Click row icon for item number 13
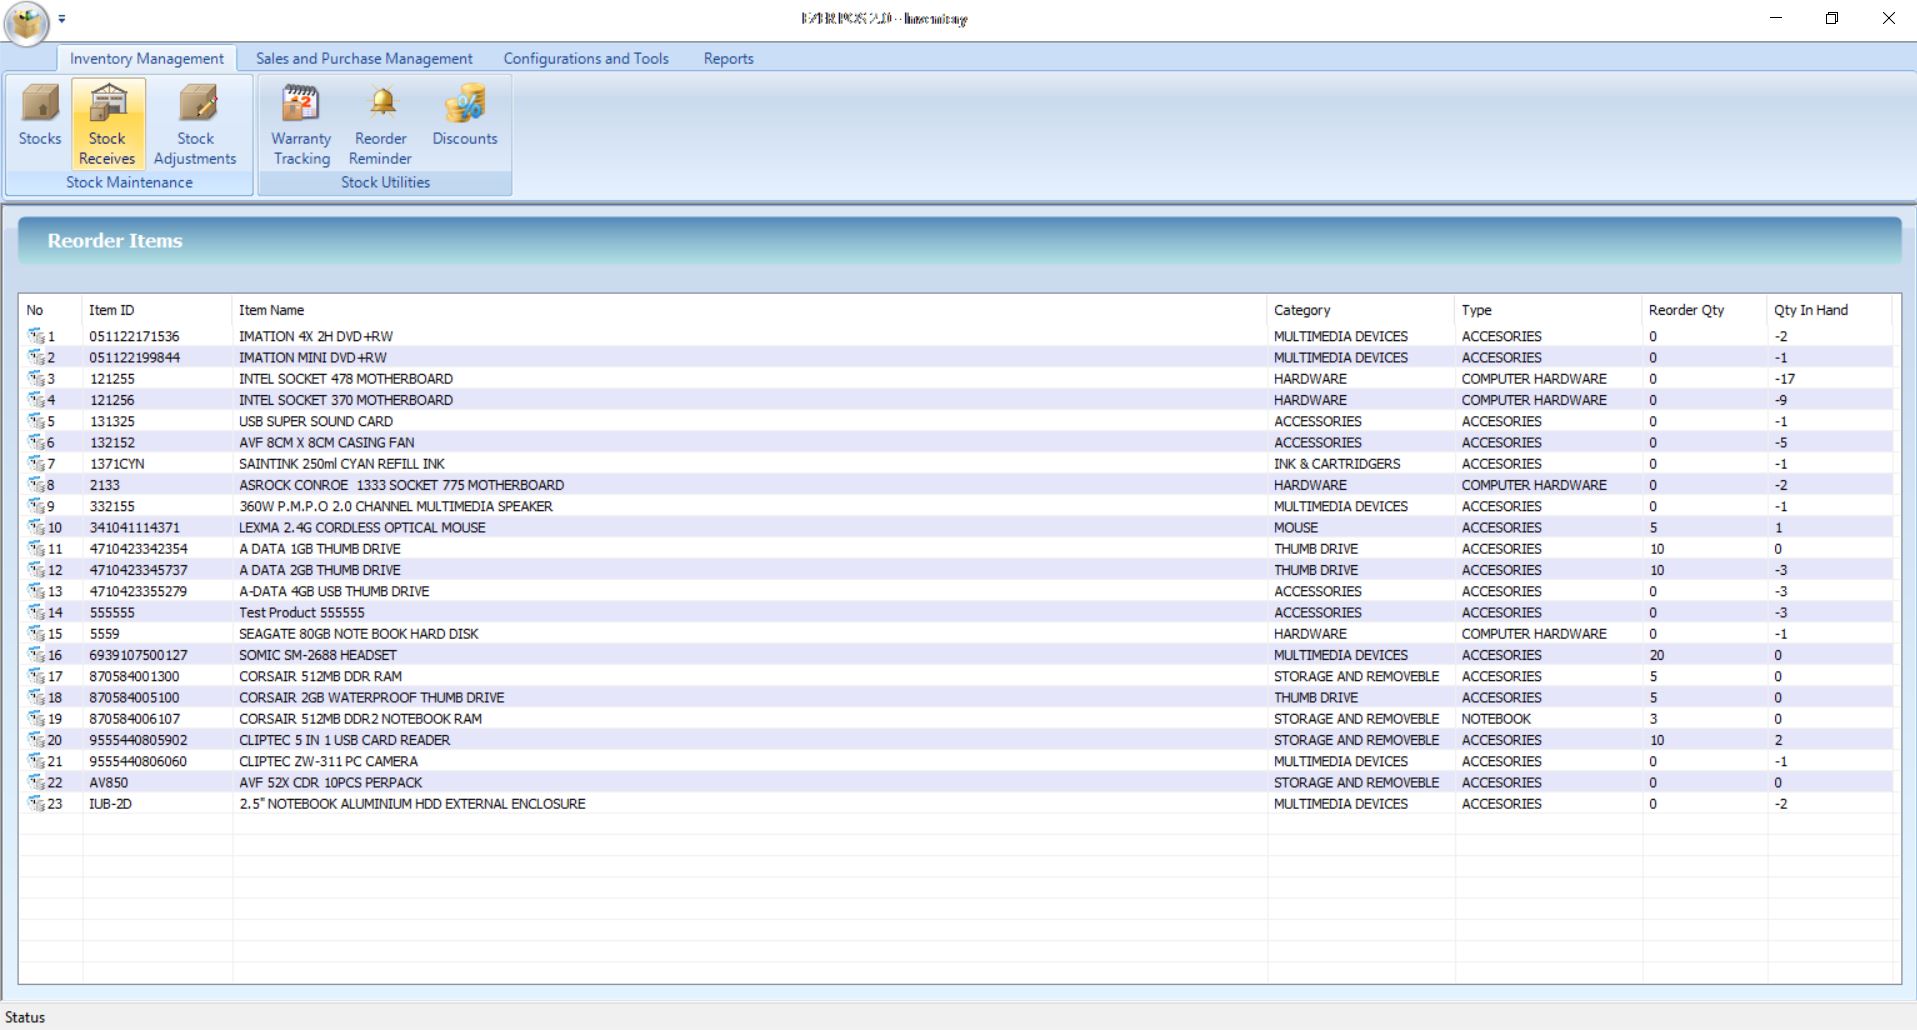 (x=36, y=591)
